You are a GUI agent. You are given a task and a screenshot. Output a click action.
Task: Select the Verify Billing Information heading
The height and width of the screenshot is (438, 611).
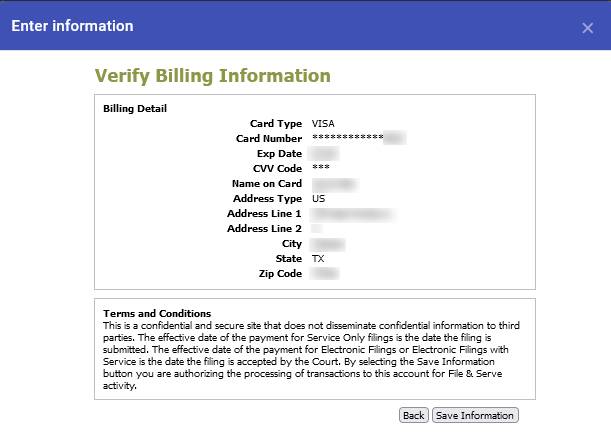(212, 76)
